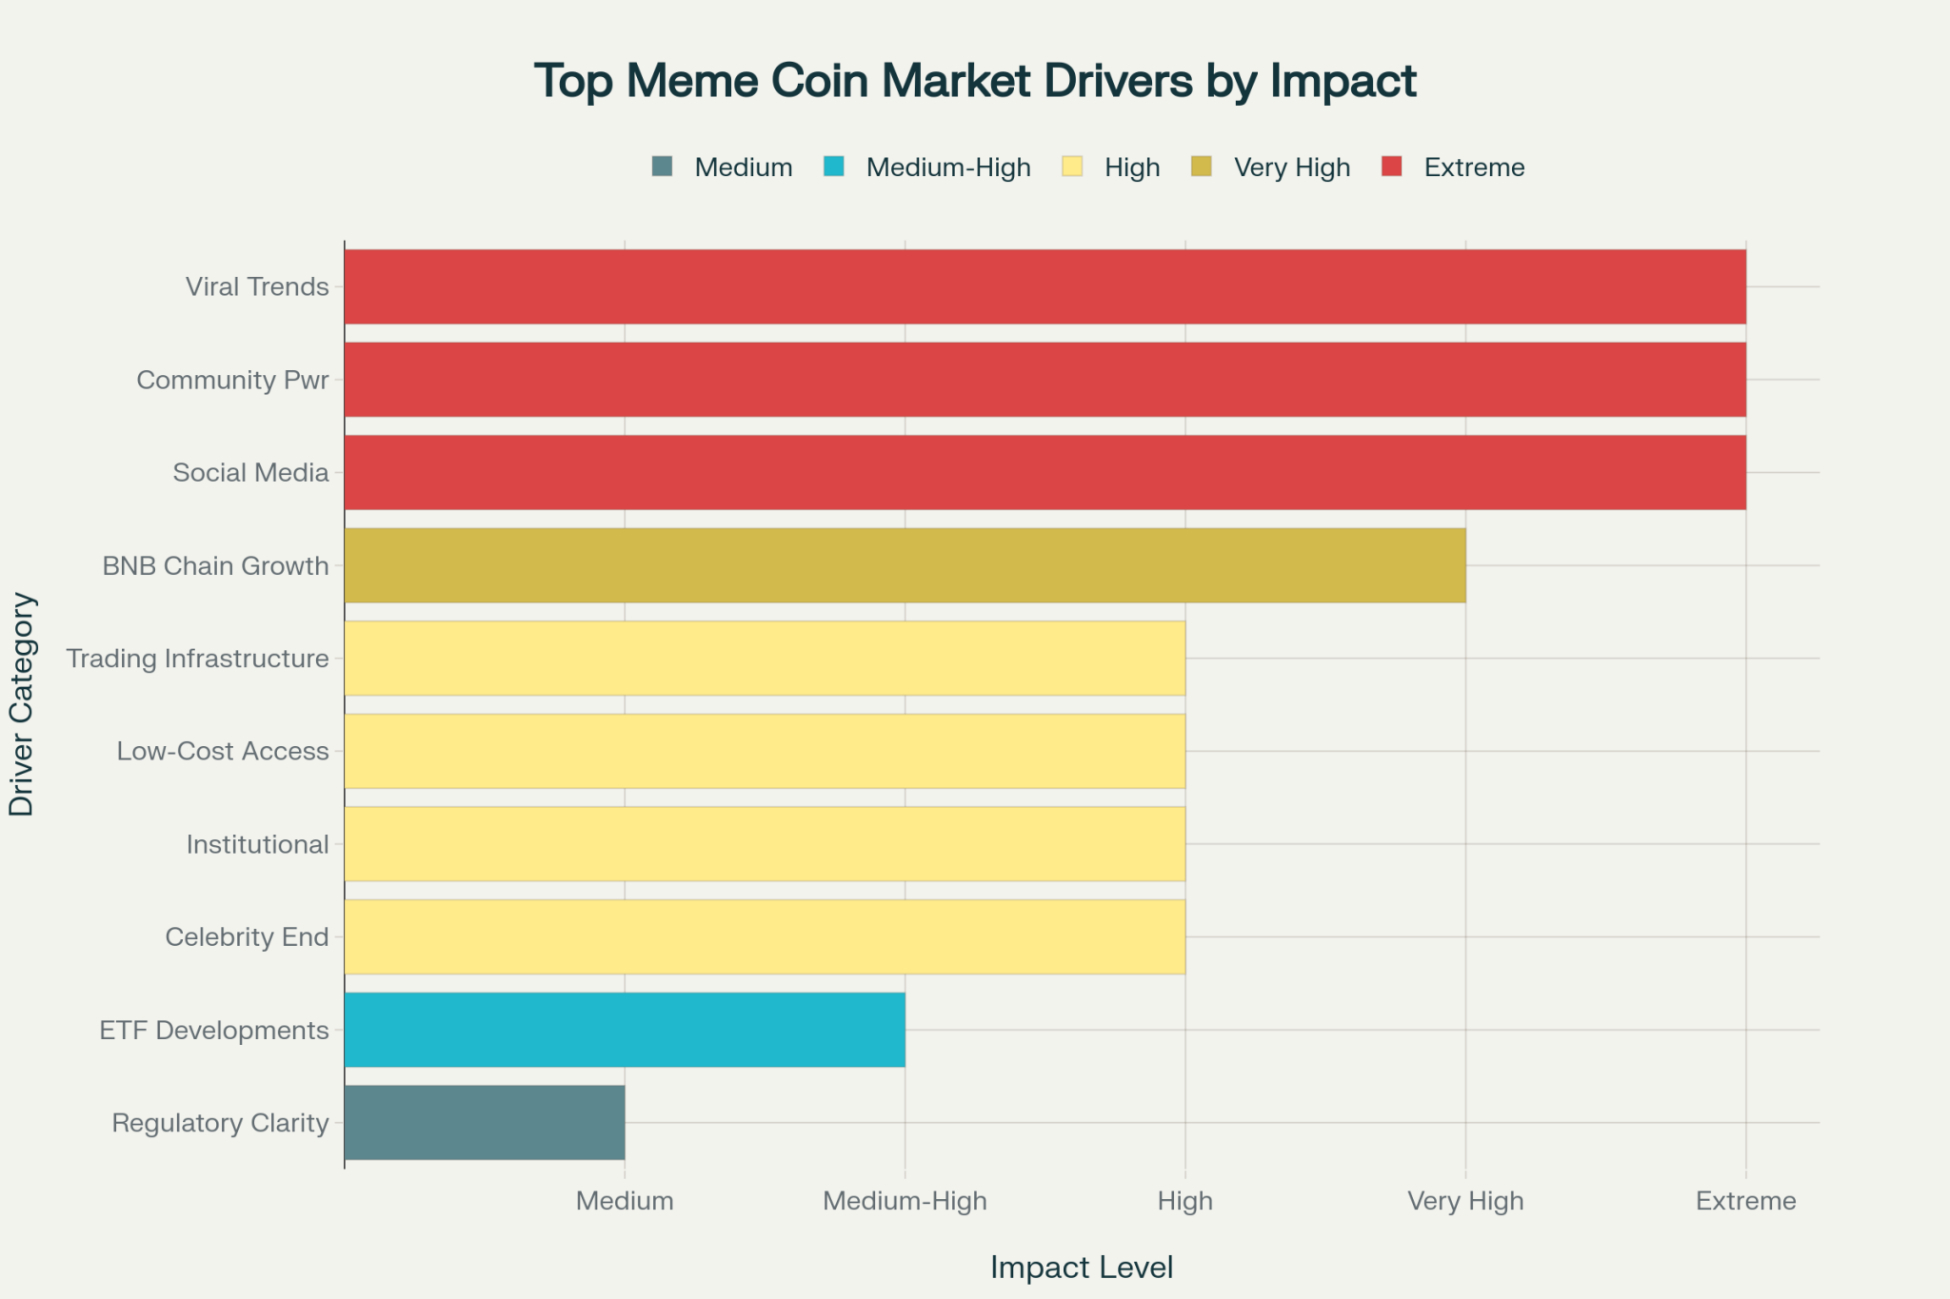Screen dimensions: 1950x1299
Task: Click the Medium legend color swatch
Action: click(x=662, y=166)
